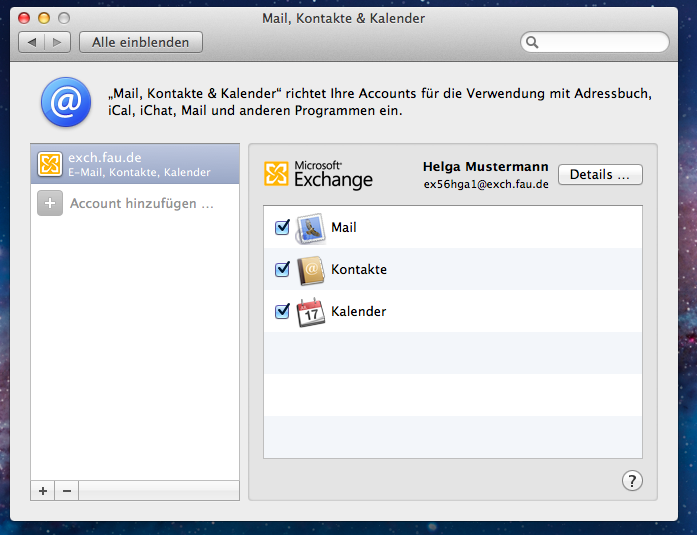The height and width of the screenshot is (535, 697).
Task: Click the Kalender calendar icon
Action: point(311,312)
